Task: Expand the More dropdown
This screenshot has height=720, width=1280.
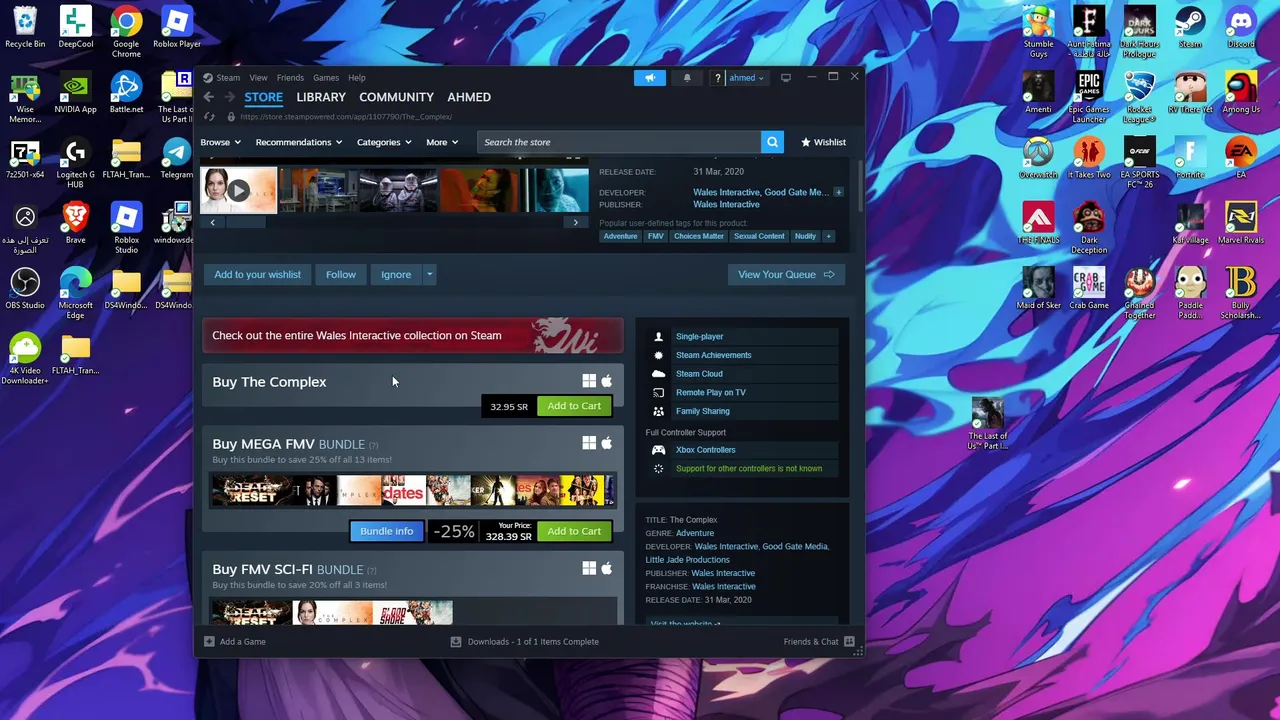Action: point(442,142)
